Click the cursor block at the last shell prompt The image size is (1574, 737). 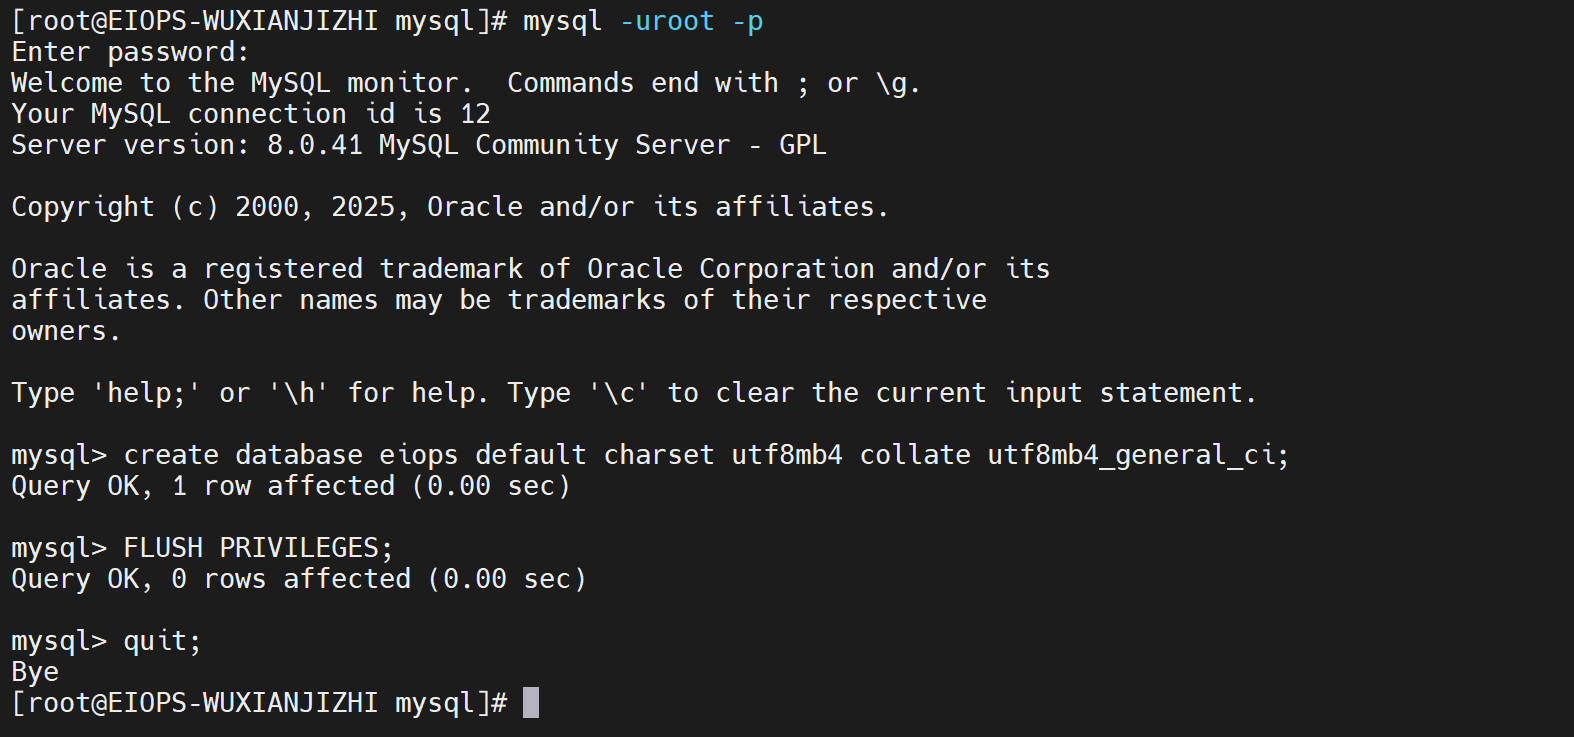click(531, 703)
